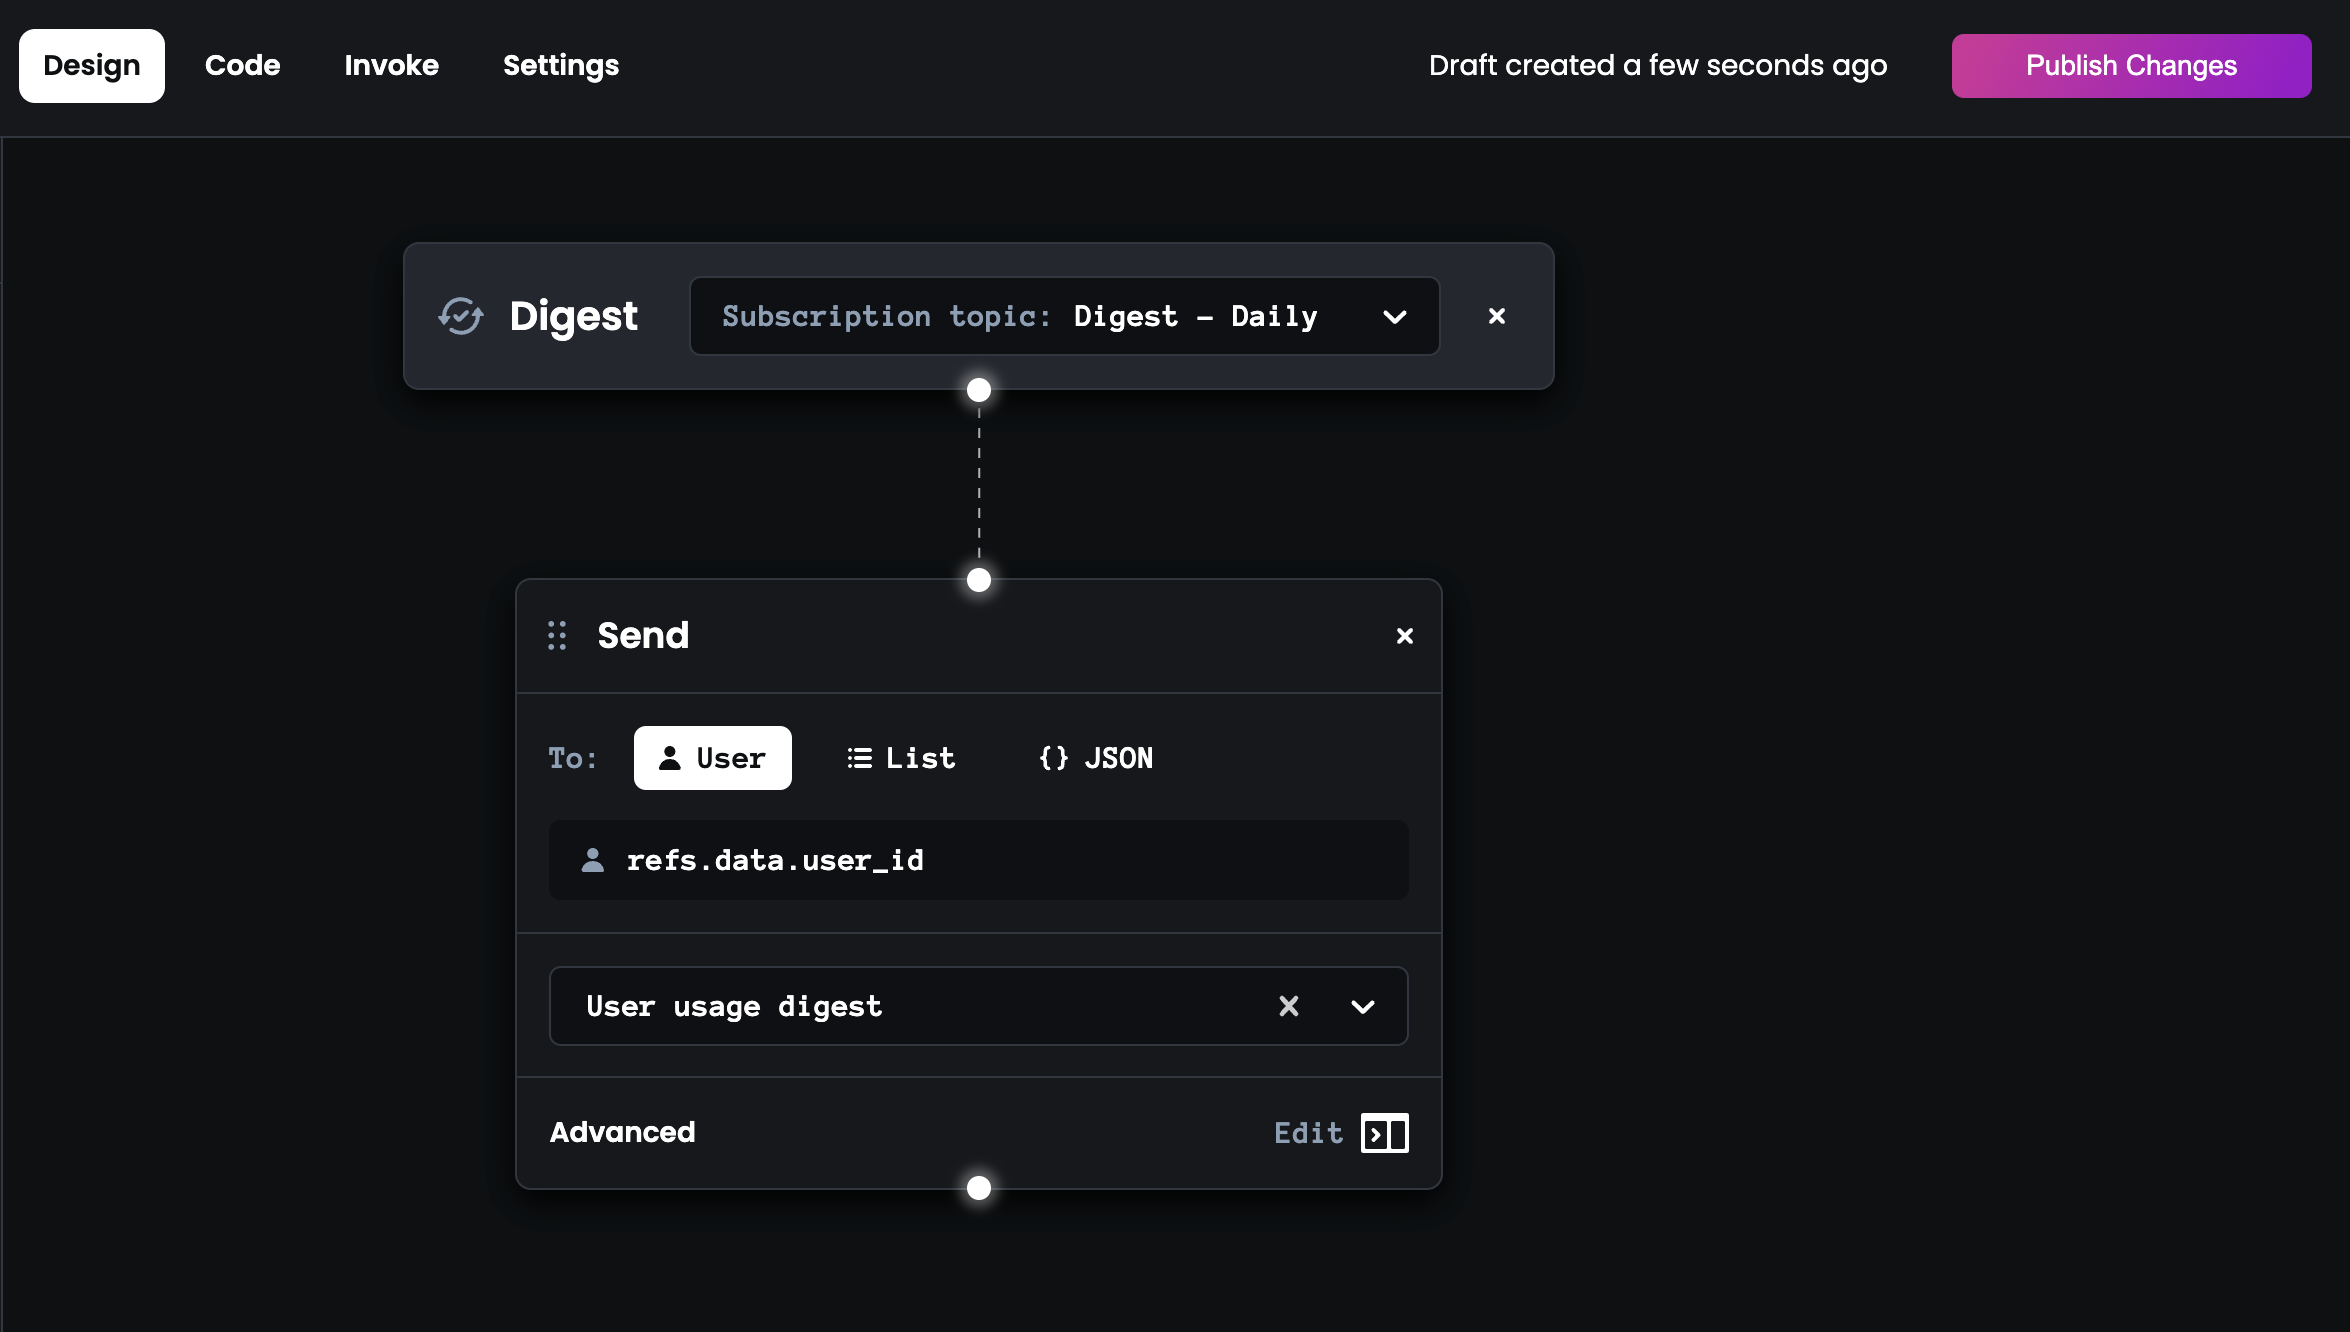Click the User recipient icon in To field

[670, 757]
